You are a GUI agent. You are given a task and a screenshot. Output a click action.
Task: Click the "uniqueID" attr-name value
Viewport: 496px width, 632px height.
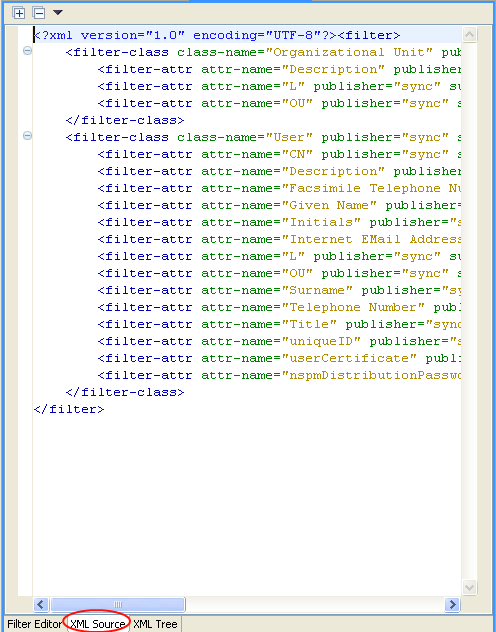[x=321, y=341]
